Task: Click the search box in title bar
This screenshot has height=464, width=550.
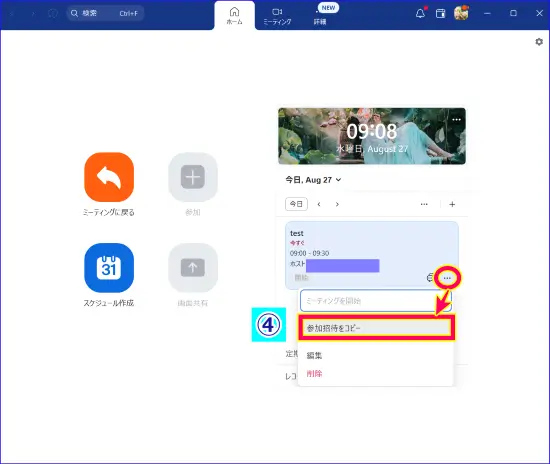Action: click(x=105, y=13)
